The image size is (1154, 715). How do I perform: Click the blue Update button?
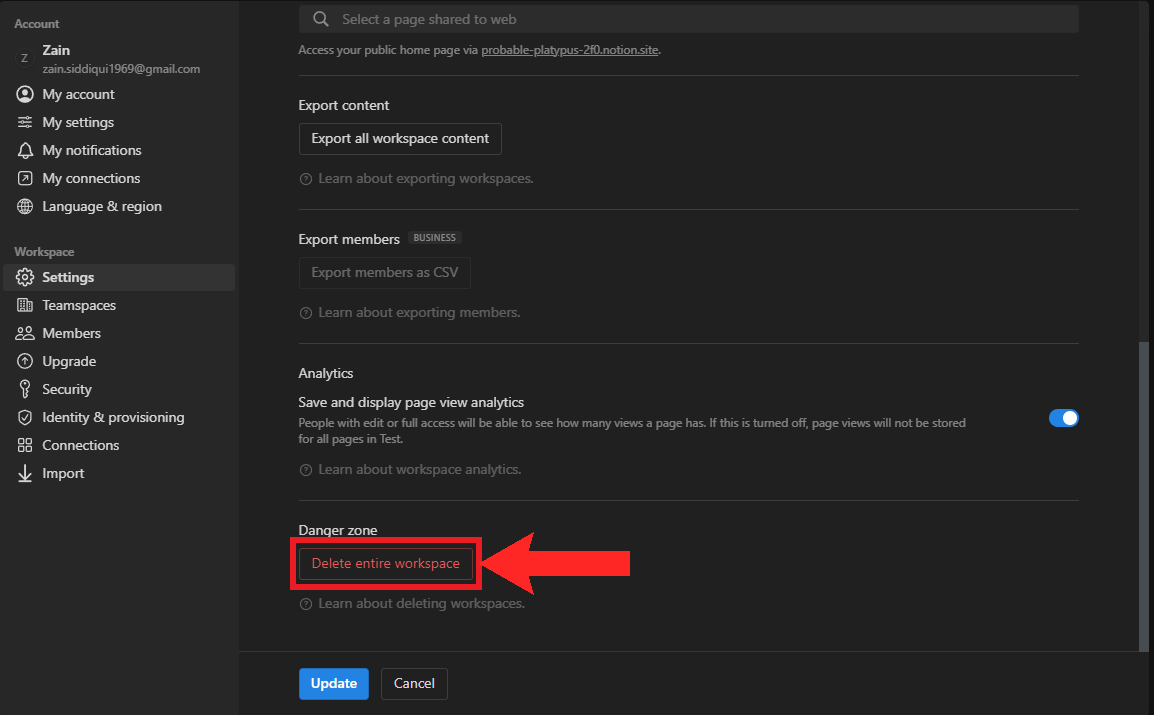[333, 684]
